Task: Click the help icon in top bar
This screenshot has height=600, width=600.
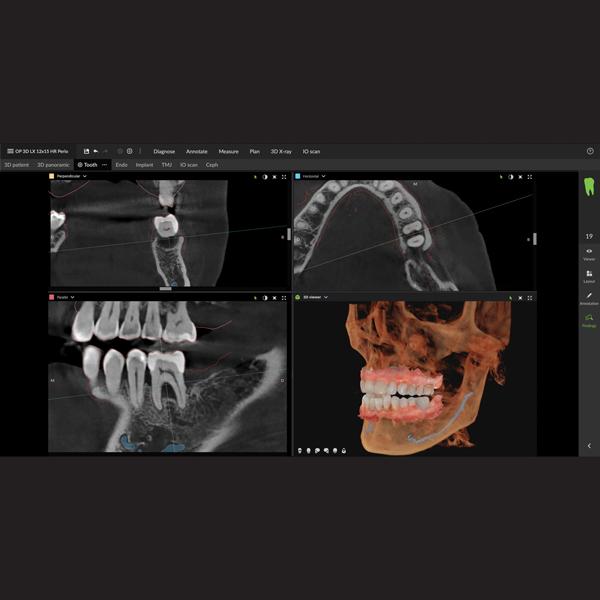Action: coord(590,151)
